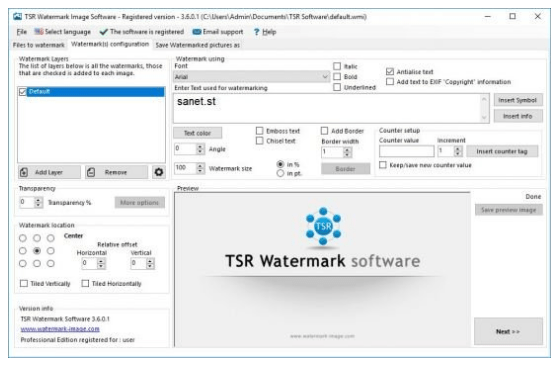Select top-left watermark location radio
Viewport: 557px width, 365px height.
[x=23, y=238]
